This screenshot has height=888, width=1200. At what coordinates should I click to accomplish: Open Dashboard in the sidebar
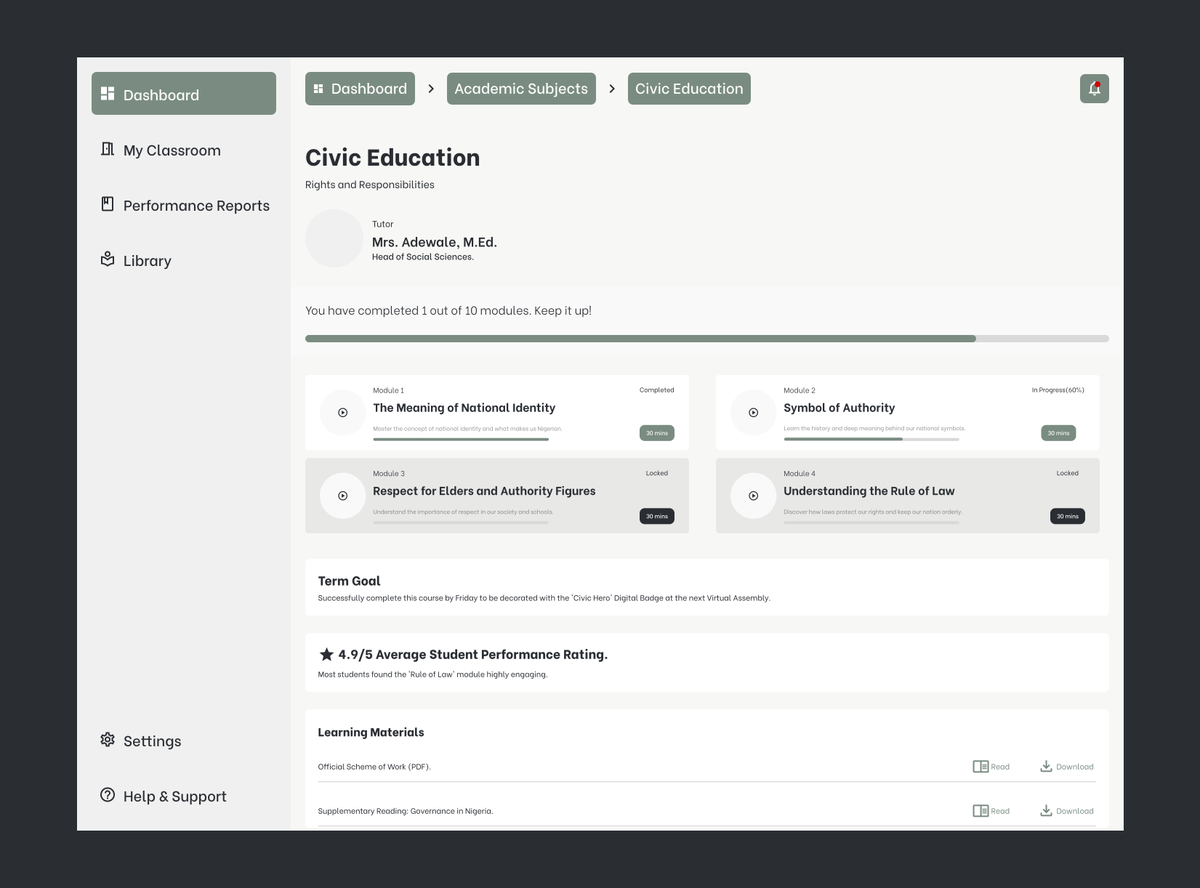(x=184, y=93)
